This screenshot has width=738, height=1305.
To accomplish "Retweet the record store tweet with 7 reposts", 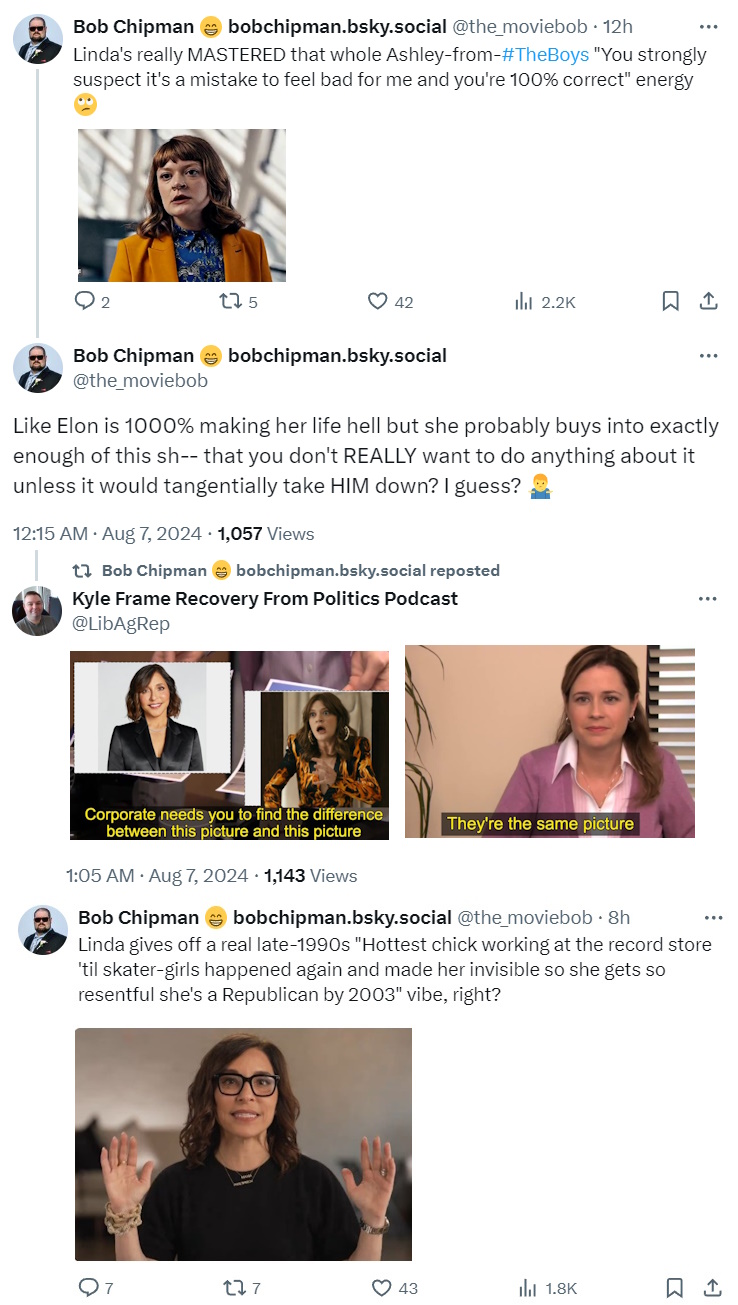I will [234, 1288].
